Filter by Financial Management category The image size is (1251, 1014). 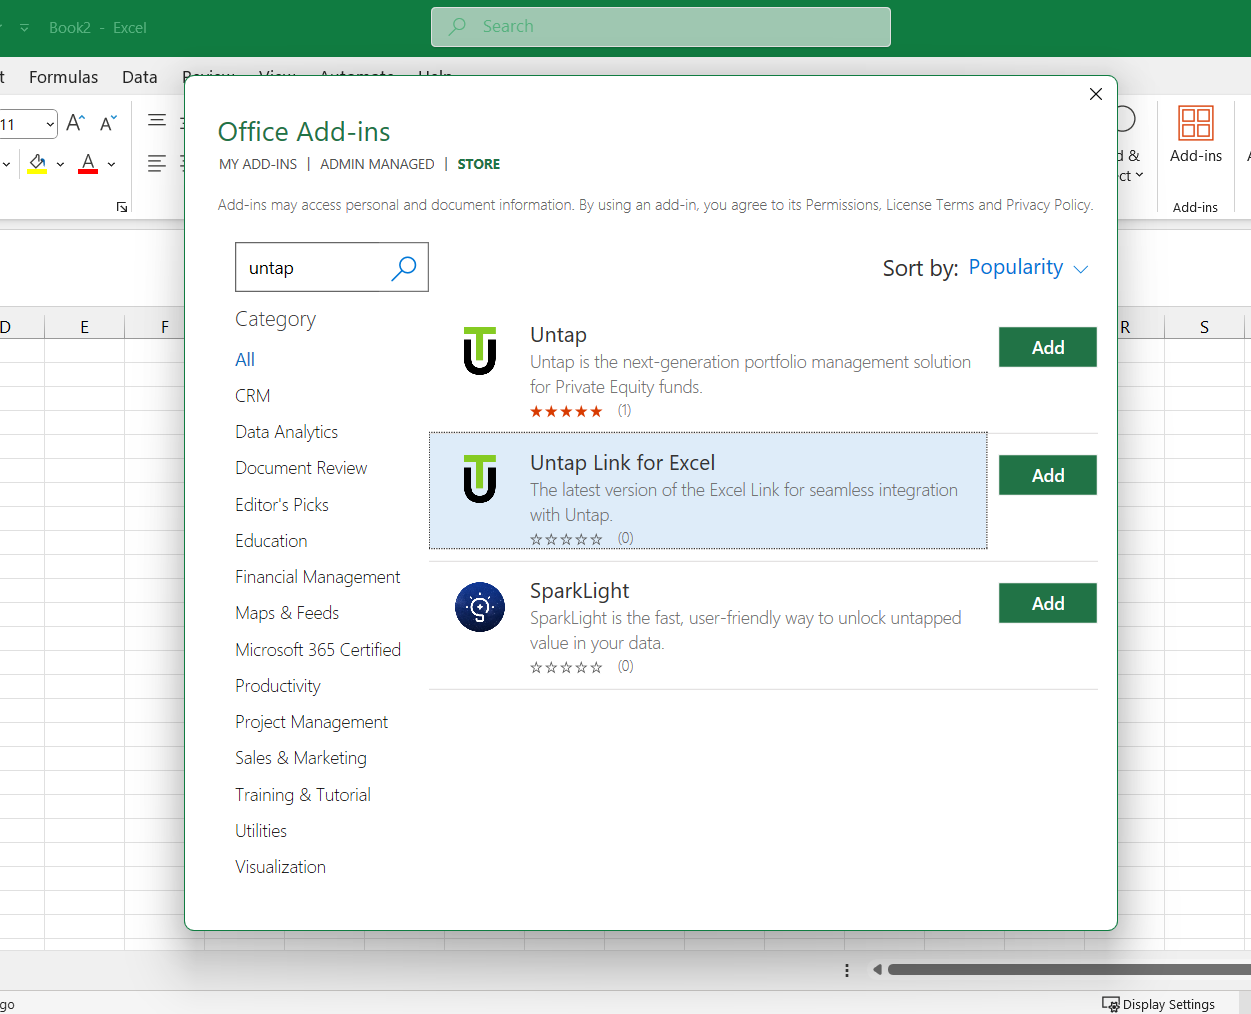click(317, 577)
